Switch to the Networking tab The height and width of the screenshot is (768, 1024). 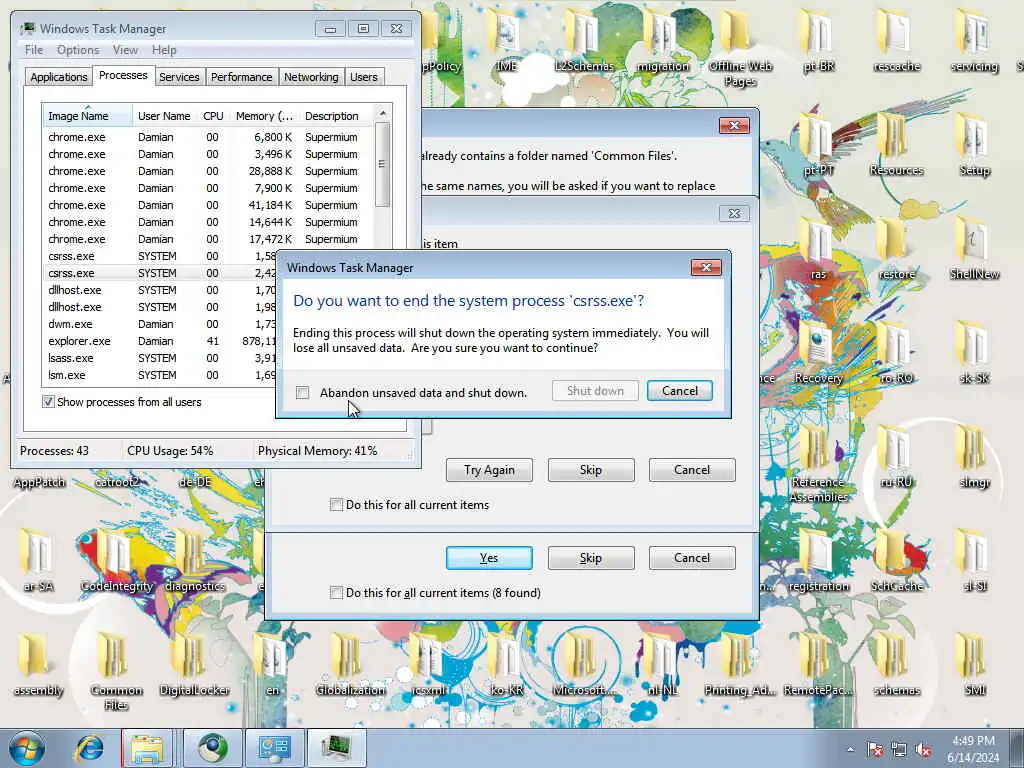tap(311, 77)
